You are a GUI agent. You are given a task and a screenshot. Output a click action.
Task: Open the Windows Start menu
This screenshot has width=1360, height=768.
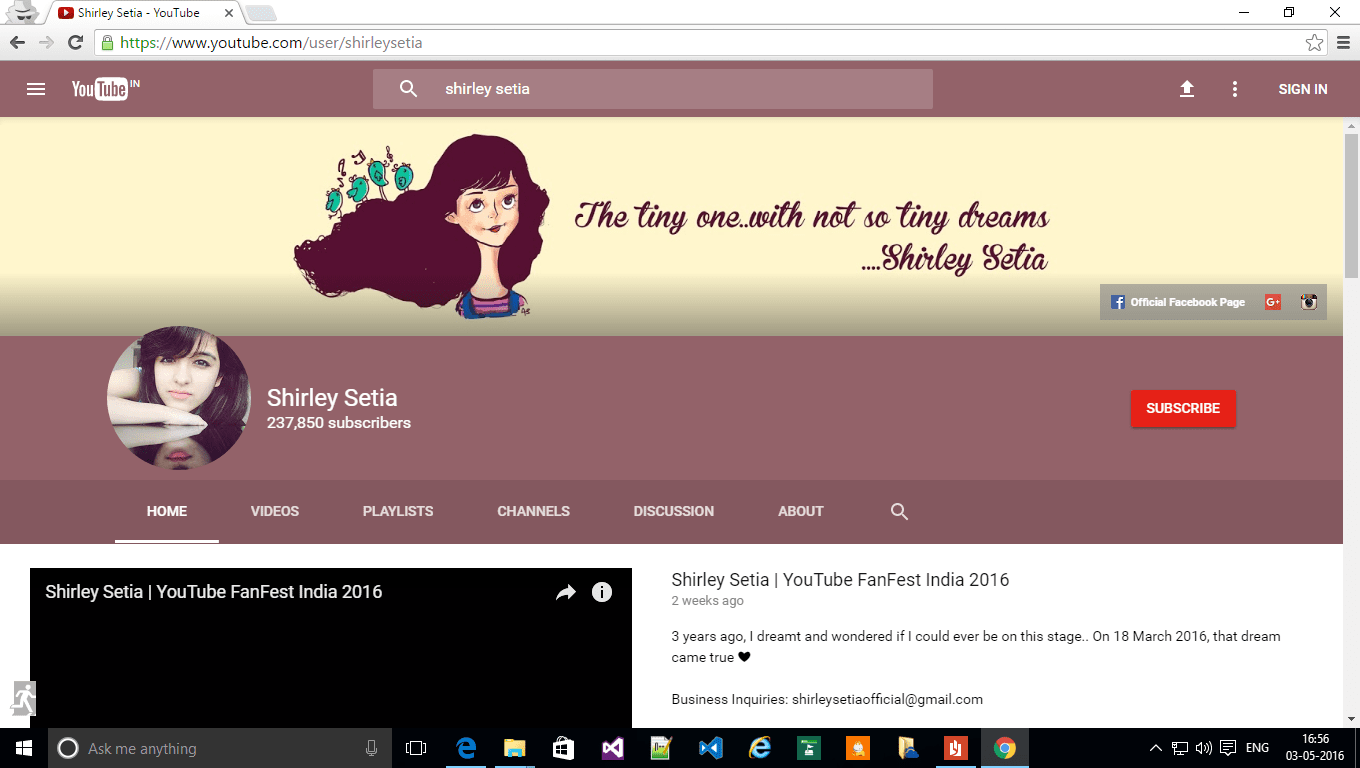[x=23, y=748]
